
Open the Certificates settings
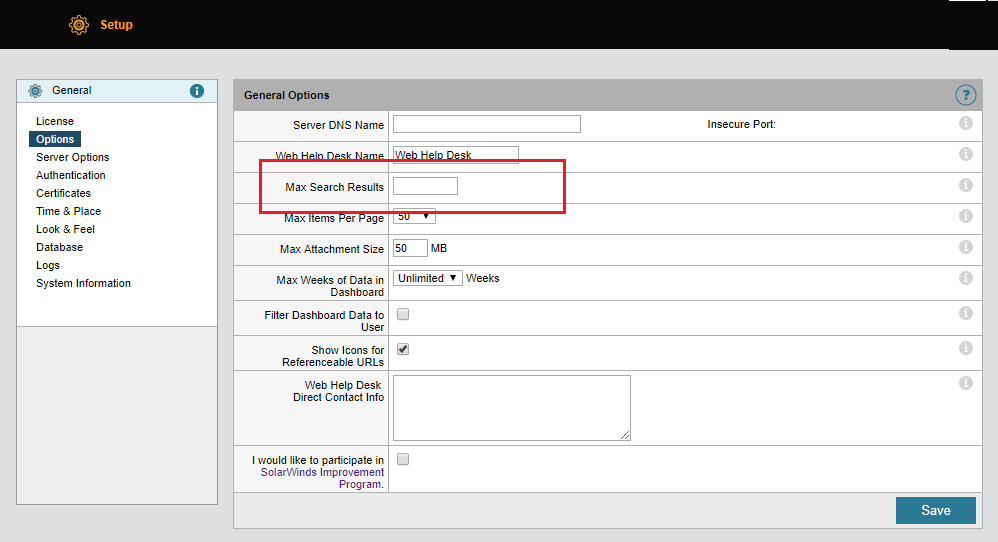click(x=63, y=193)
